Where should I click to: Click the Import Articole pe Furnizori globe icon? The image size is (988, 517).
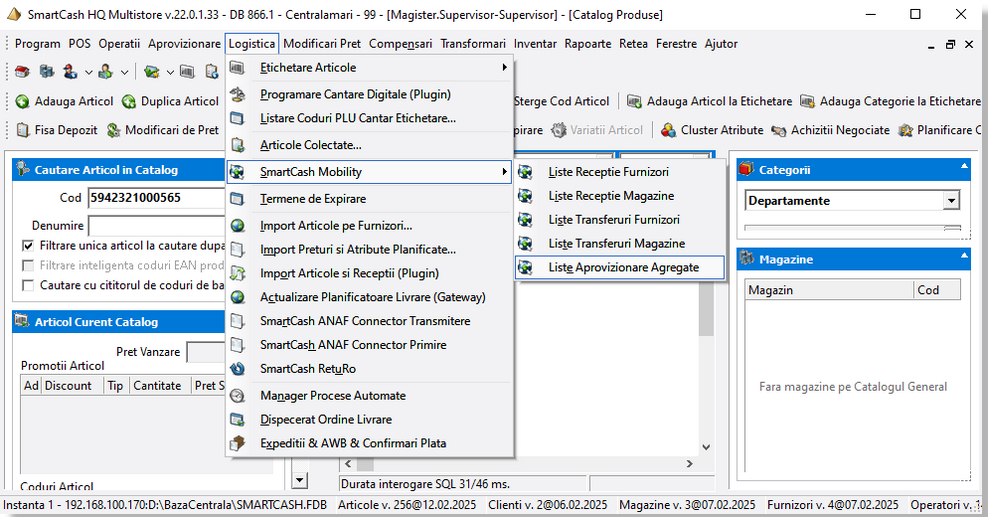[x=238, y=225]
